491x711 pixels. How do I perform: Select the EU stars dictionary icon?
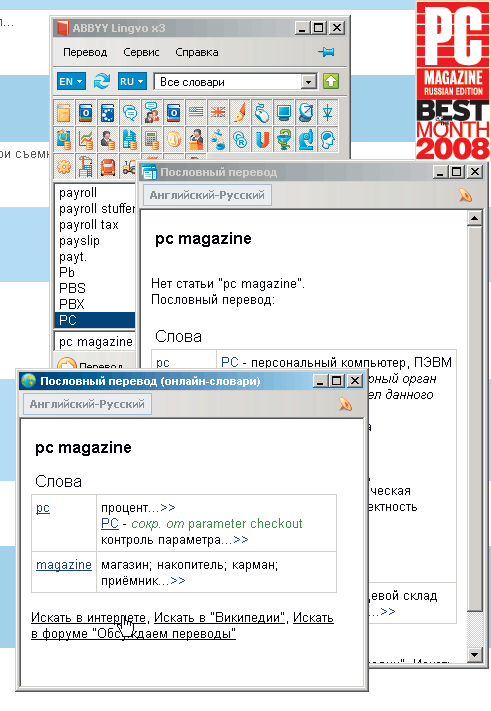click(x=107, y=112)
